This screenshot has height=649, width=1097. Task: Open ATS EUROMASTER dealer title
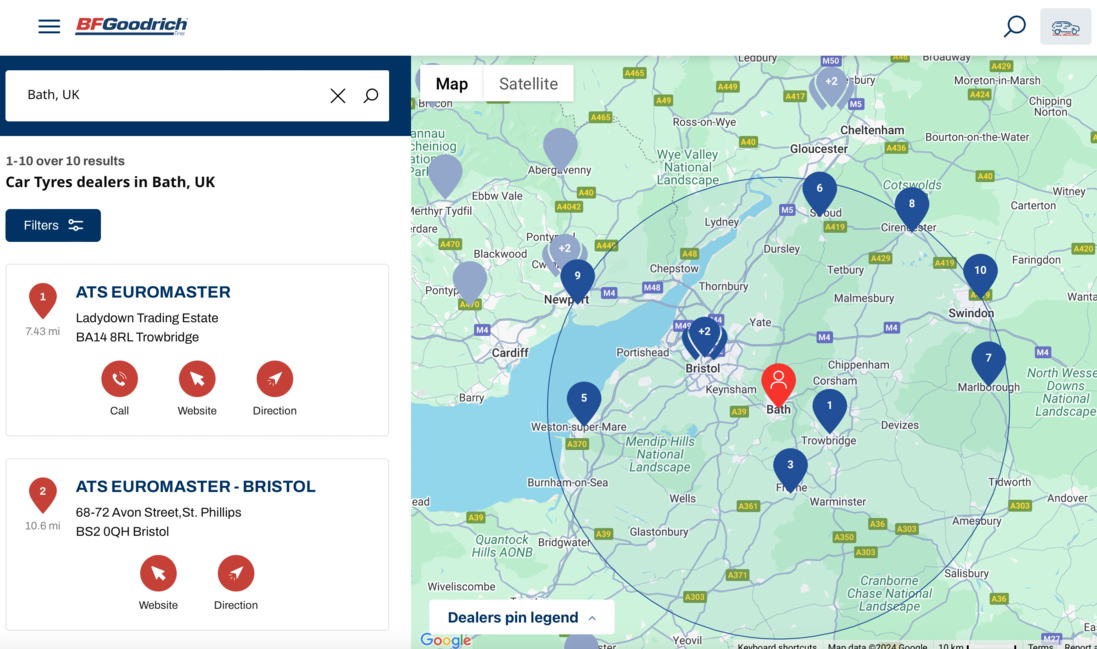[153, 292]
